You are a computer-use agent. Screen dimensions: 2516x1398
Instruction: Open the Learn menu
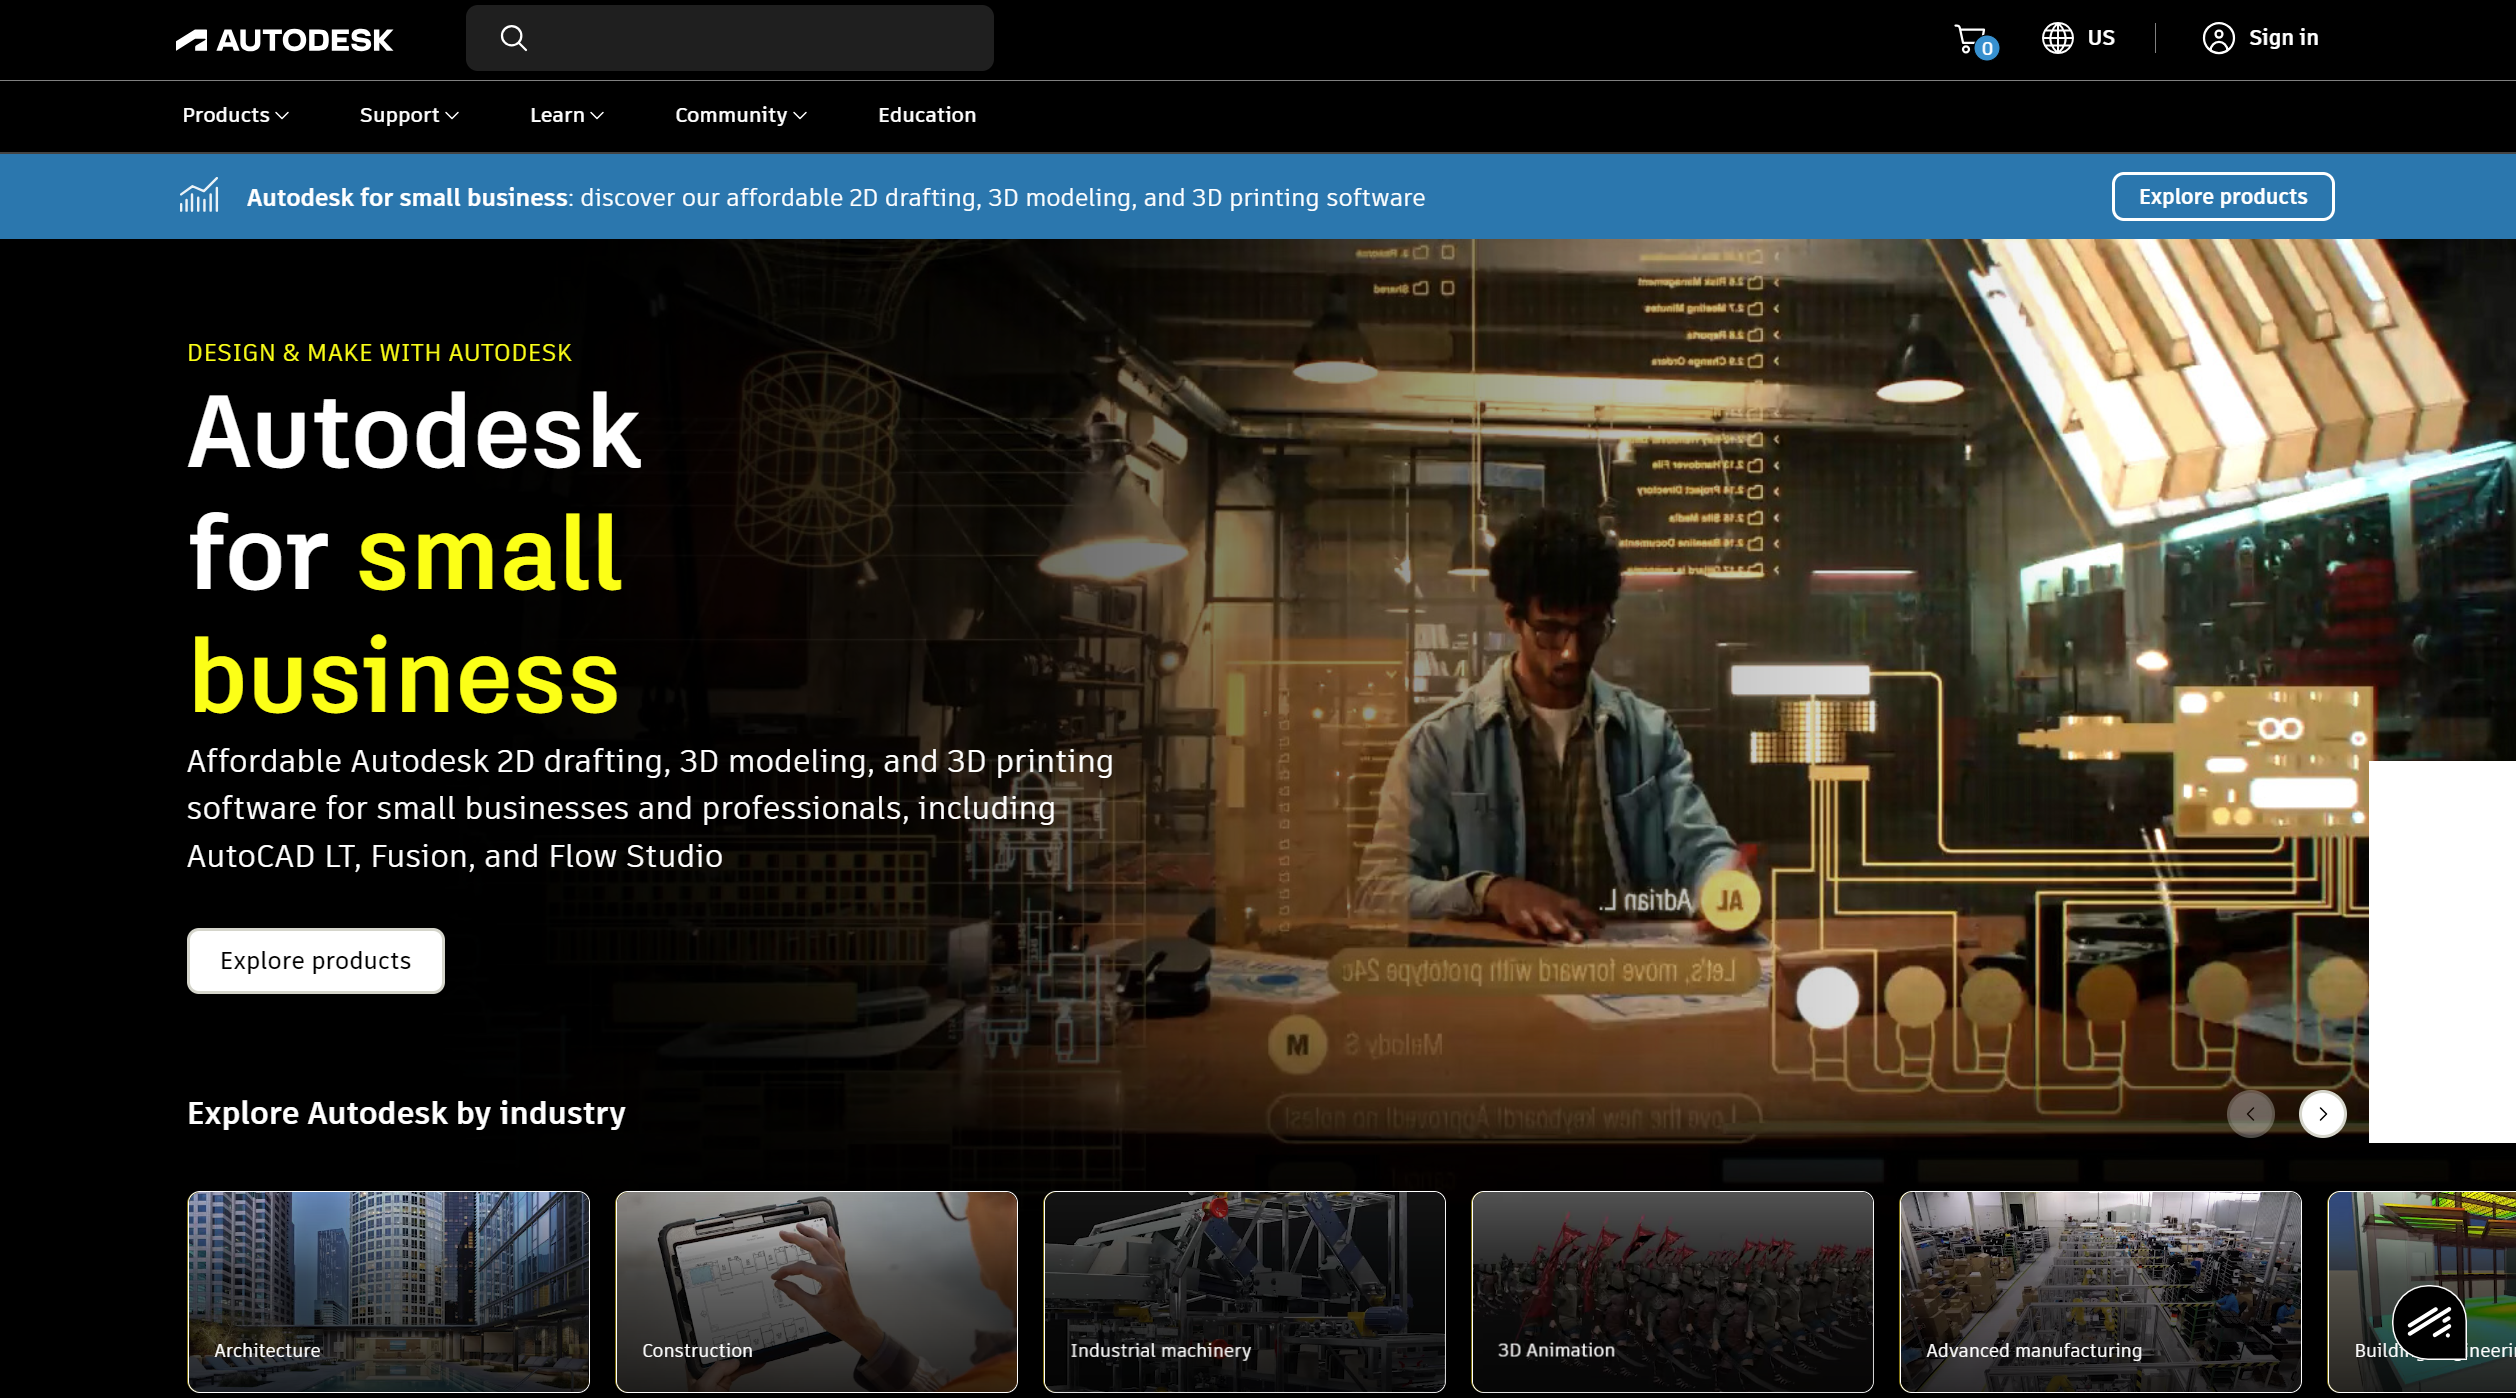point(567,115)
